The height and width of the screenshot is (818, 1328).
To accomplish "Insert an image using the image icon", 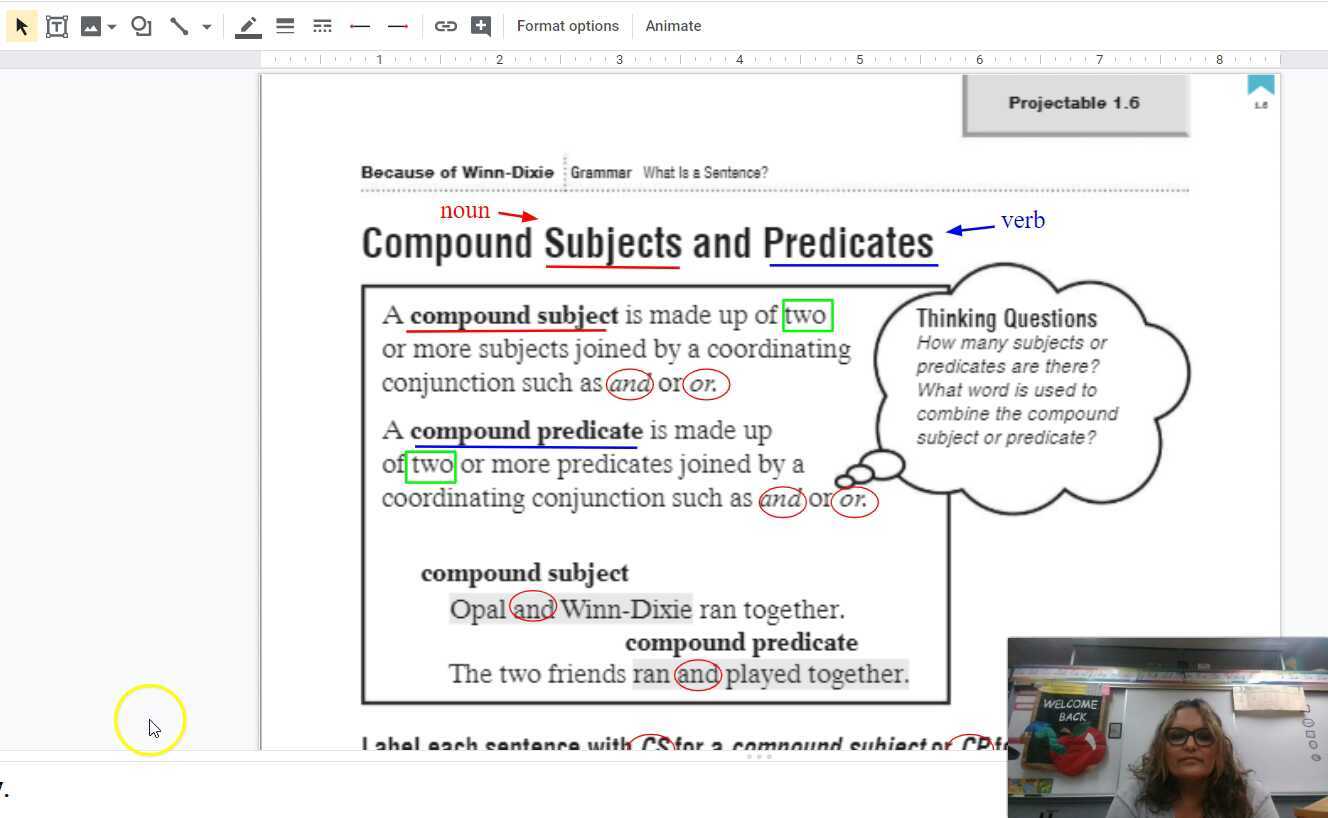I will 89,25.
